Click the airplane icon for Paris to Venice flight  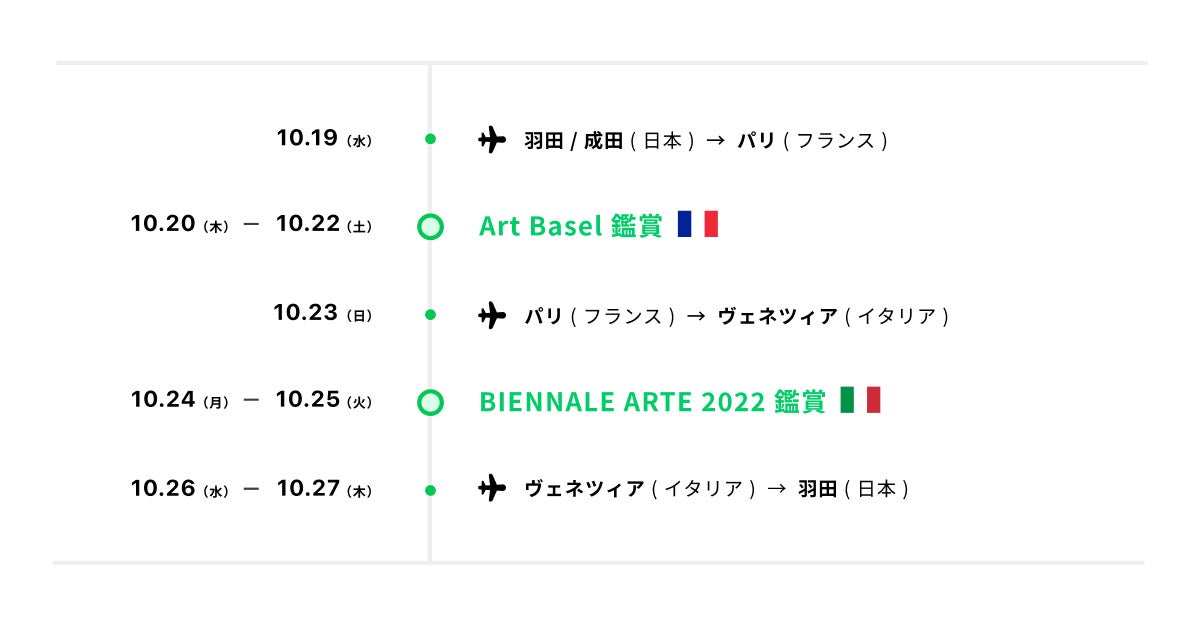pos(492,316)
